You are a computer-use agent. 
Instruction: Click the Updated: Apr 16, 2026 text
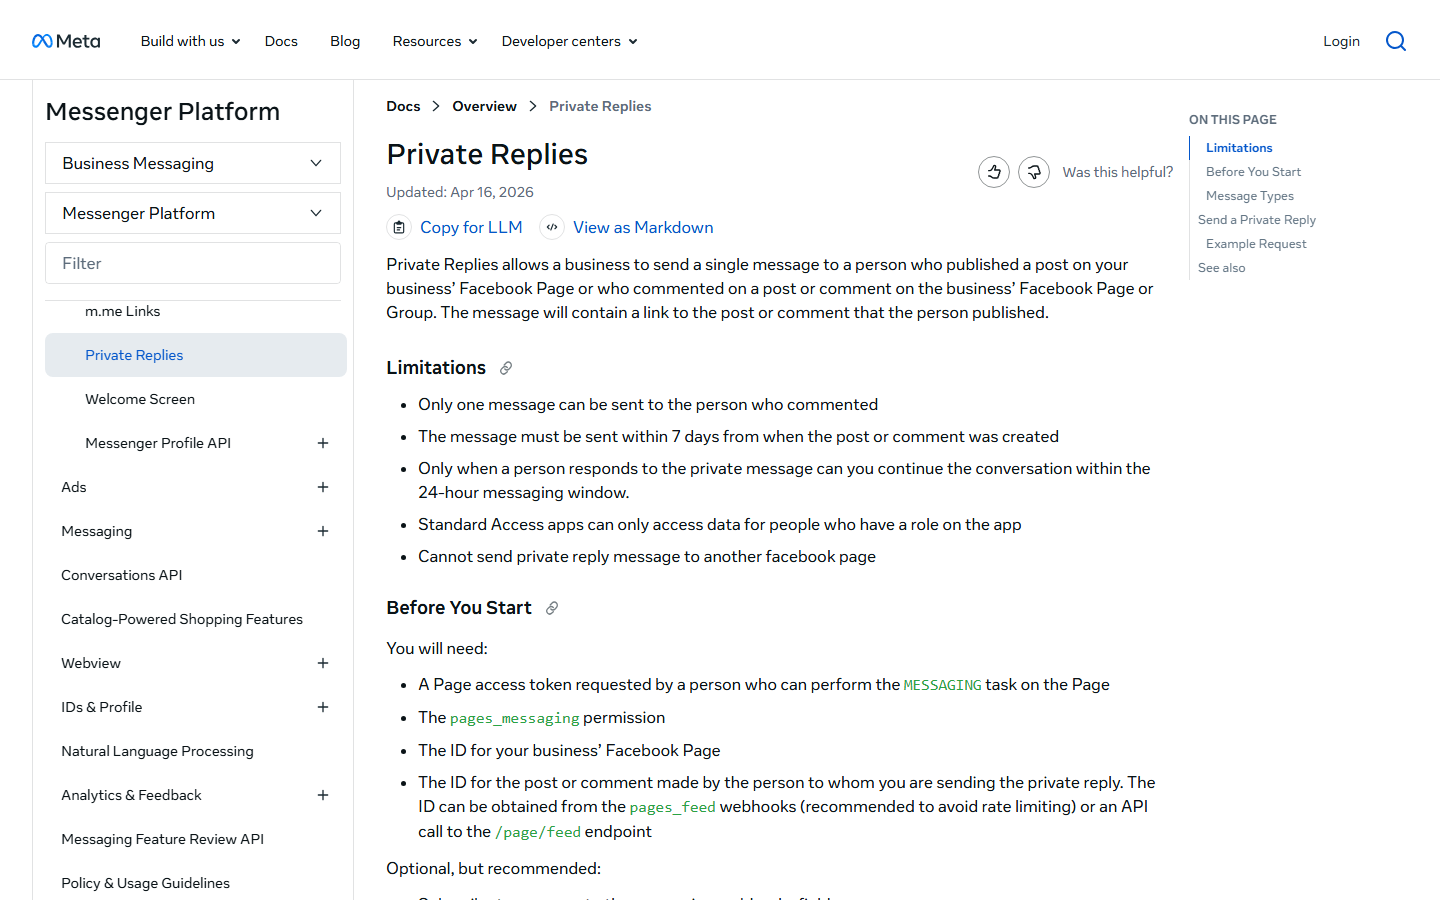pos(460,192)
